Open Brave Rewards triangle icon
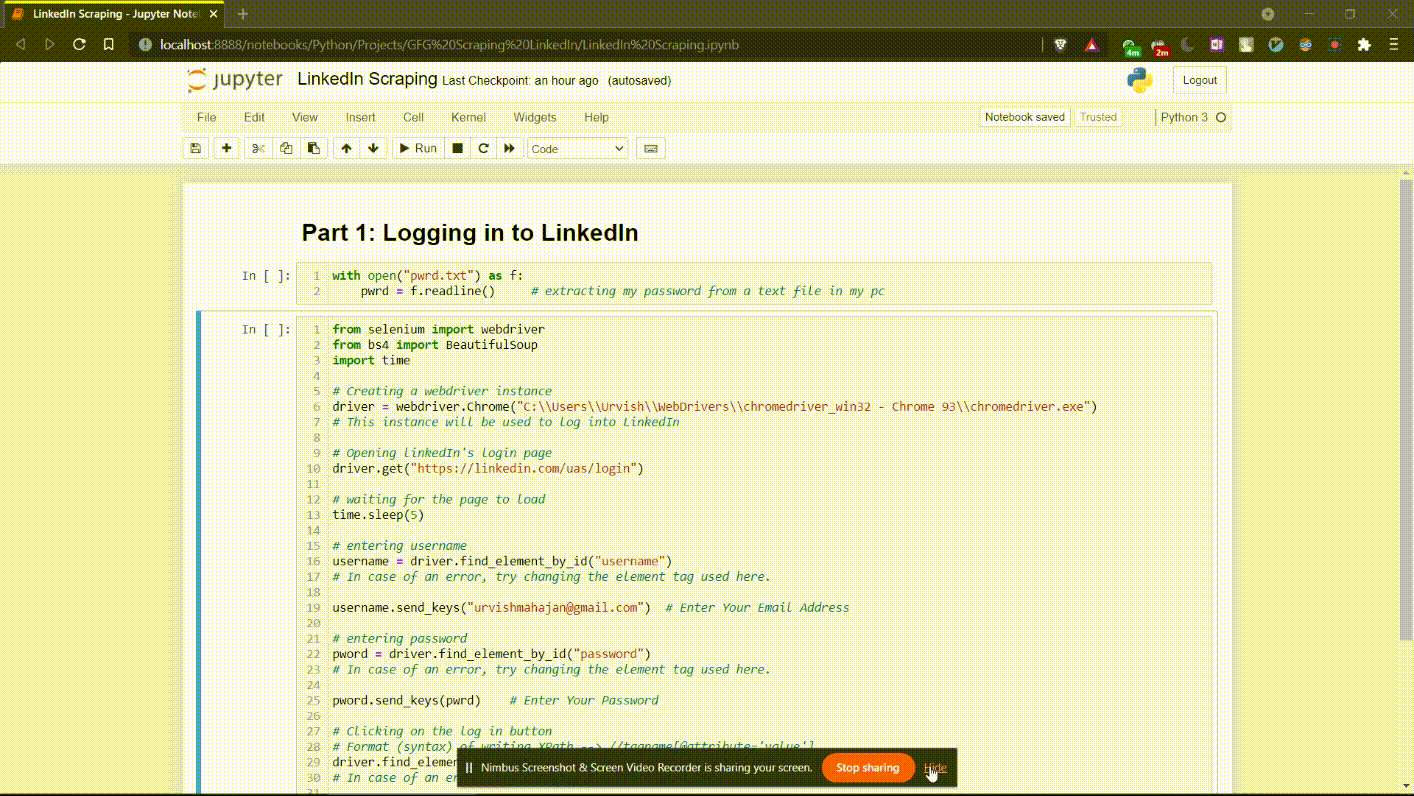Image resolution: width=1414 pixels, height=796 pixels. (x=1091, y=44)
